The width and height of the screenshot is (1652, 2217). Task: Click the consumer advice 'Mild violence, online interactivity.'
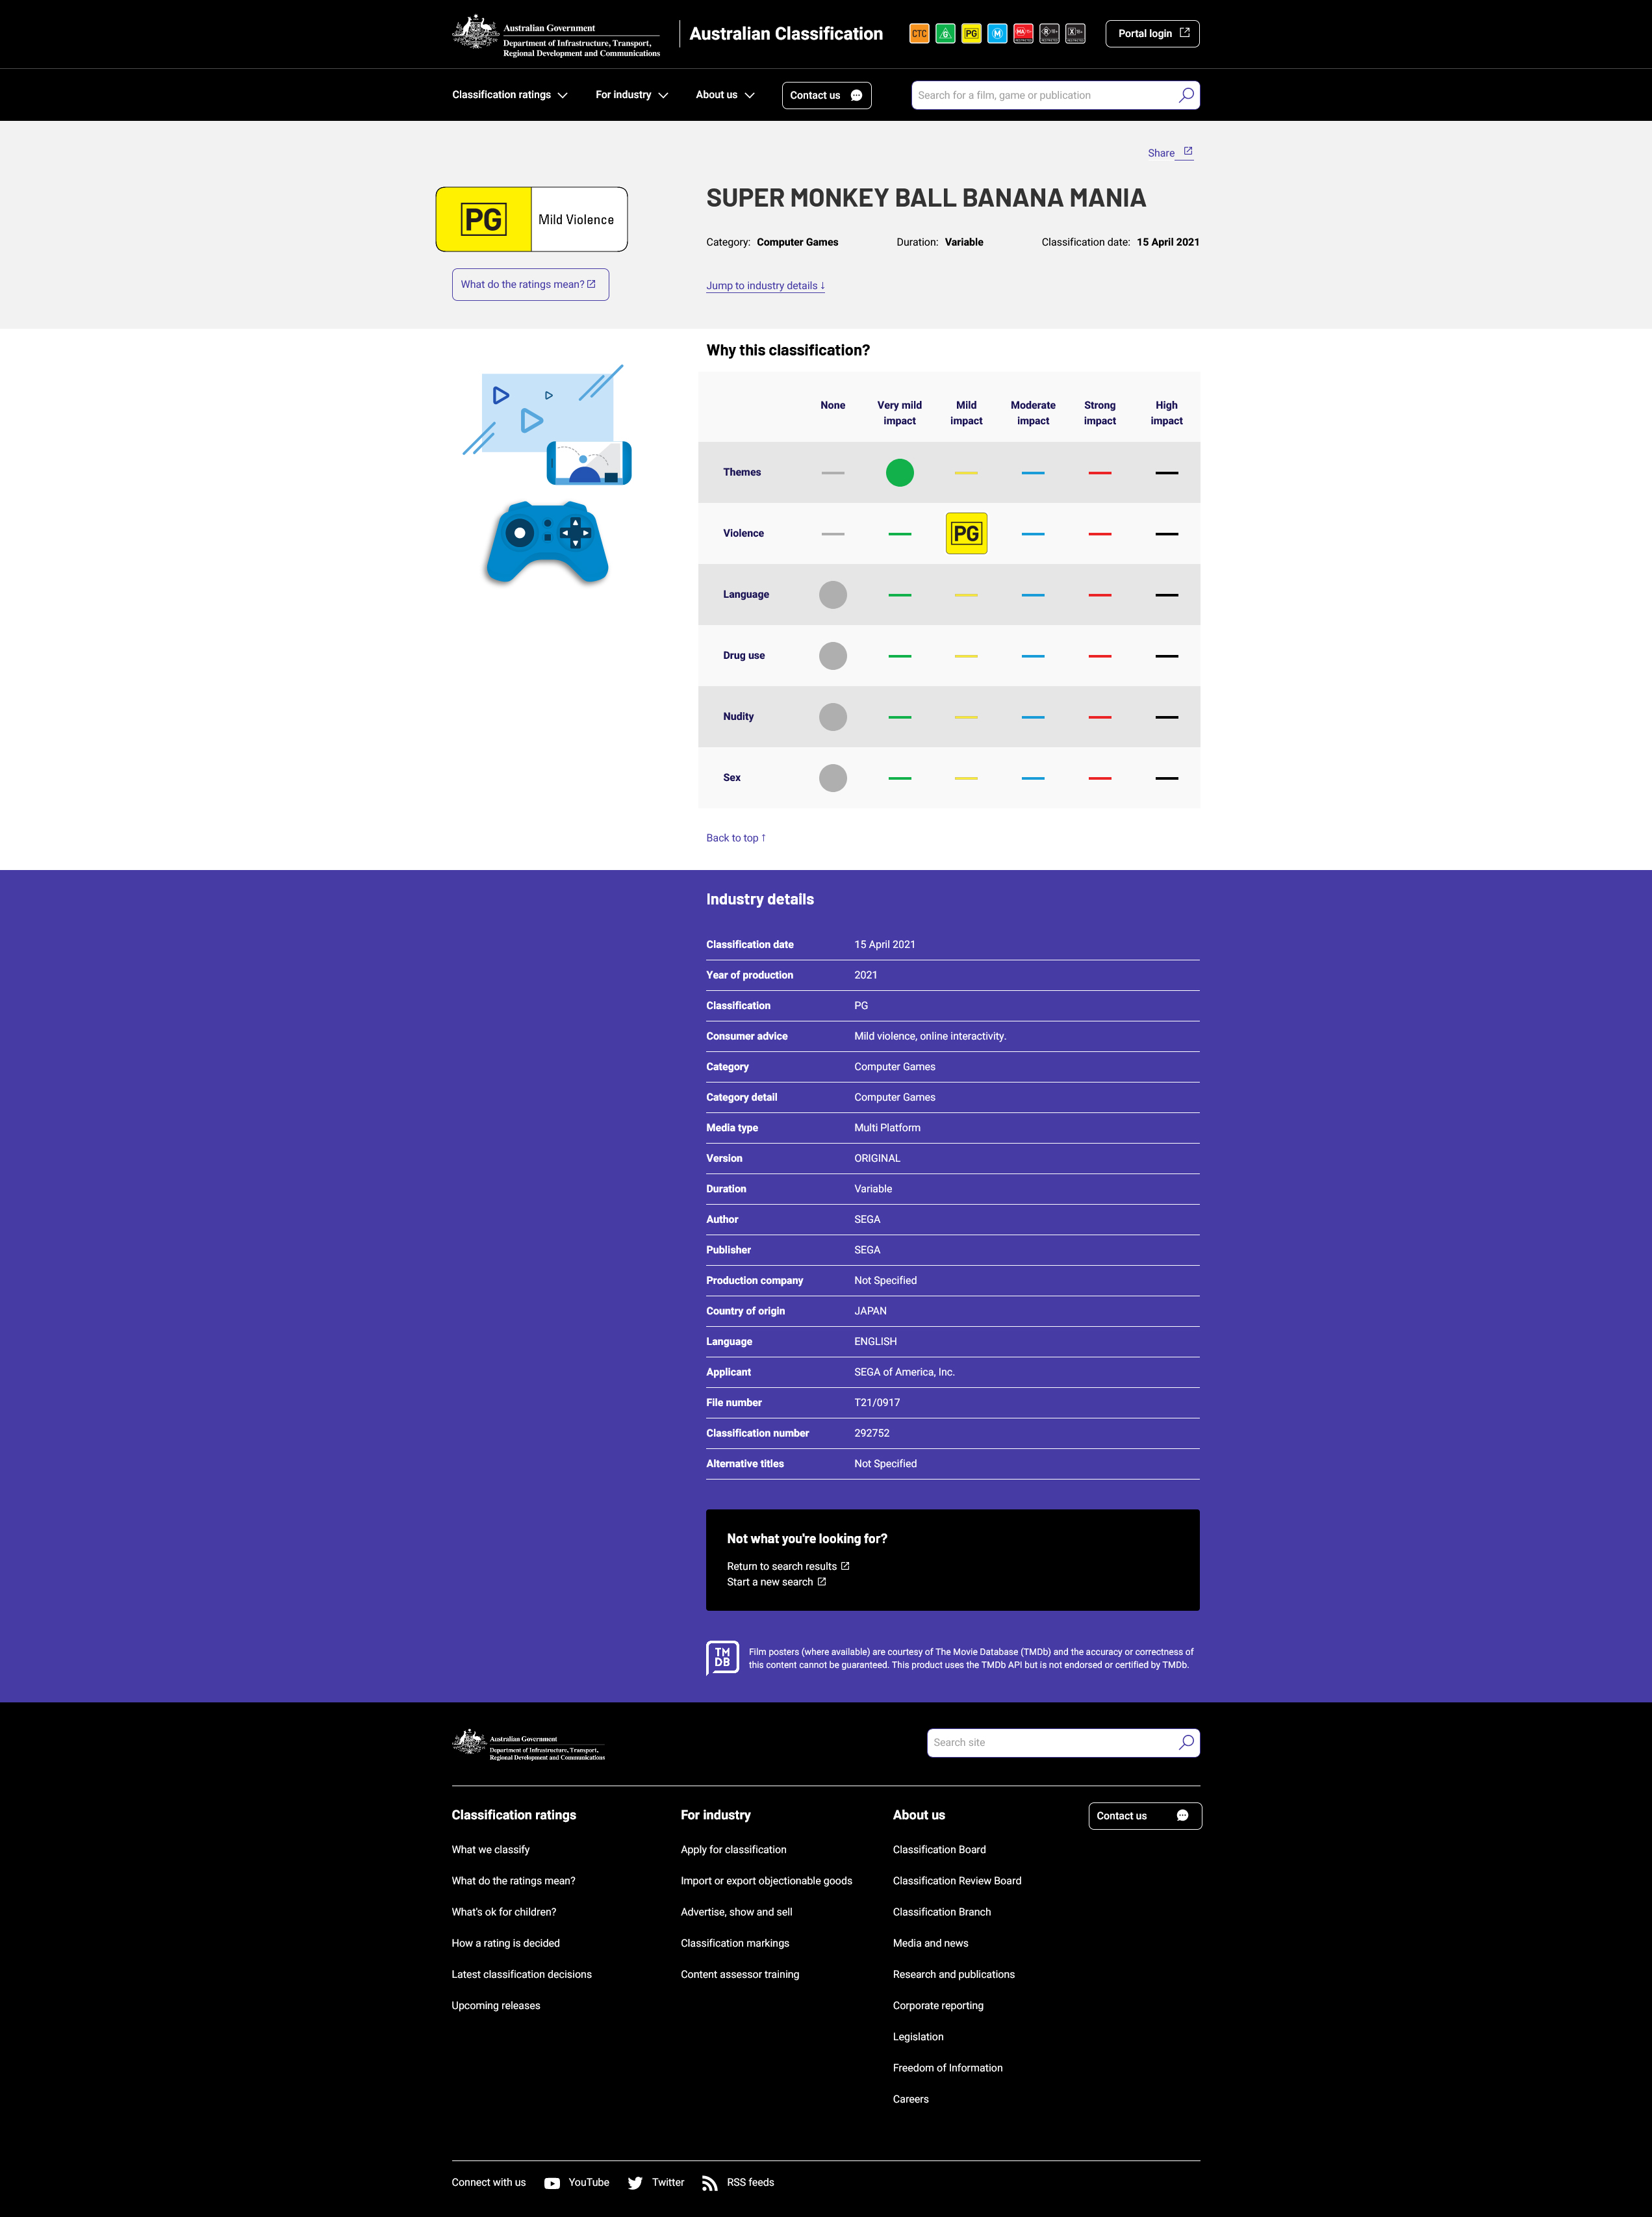[x=930, y=1036]
